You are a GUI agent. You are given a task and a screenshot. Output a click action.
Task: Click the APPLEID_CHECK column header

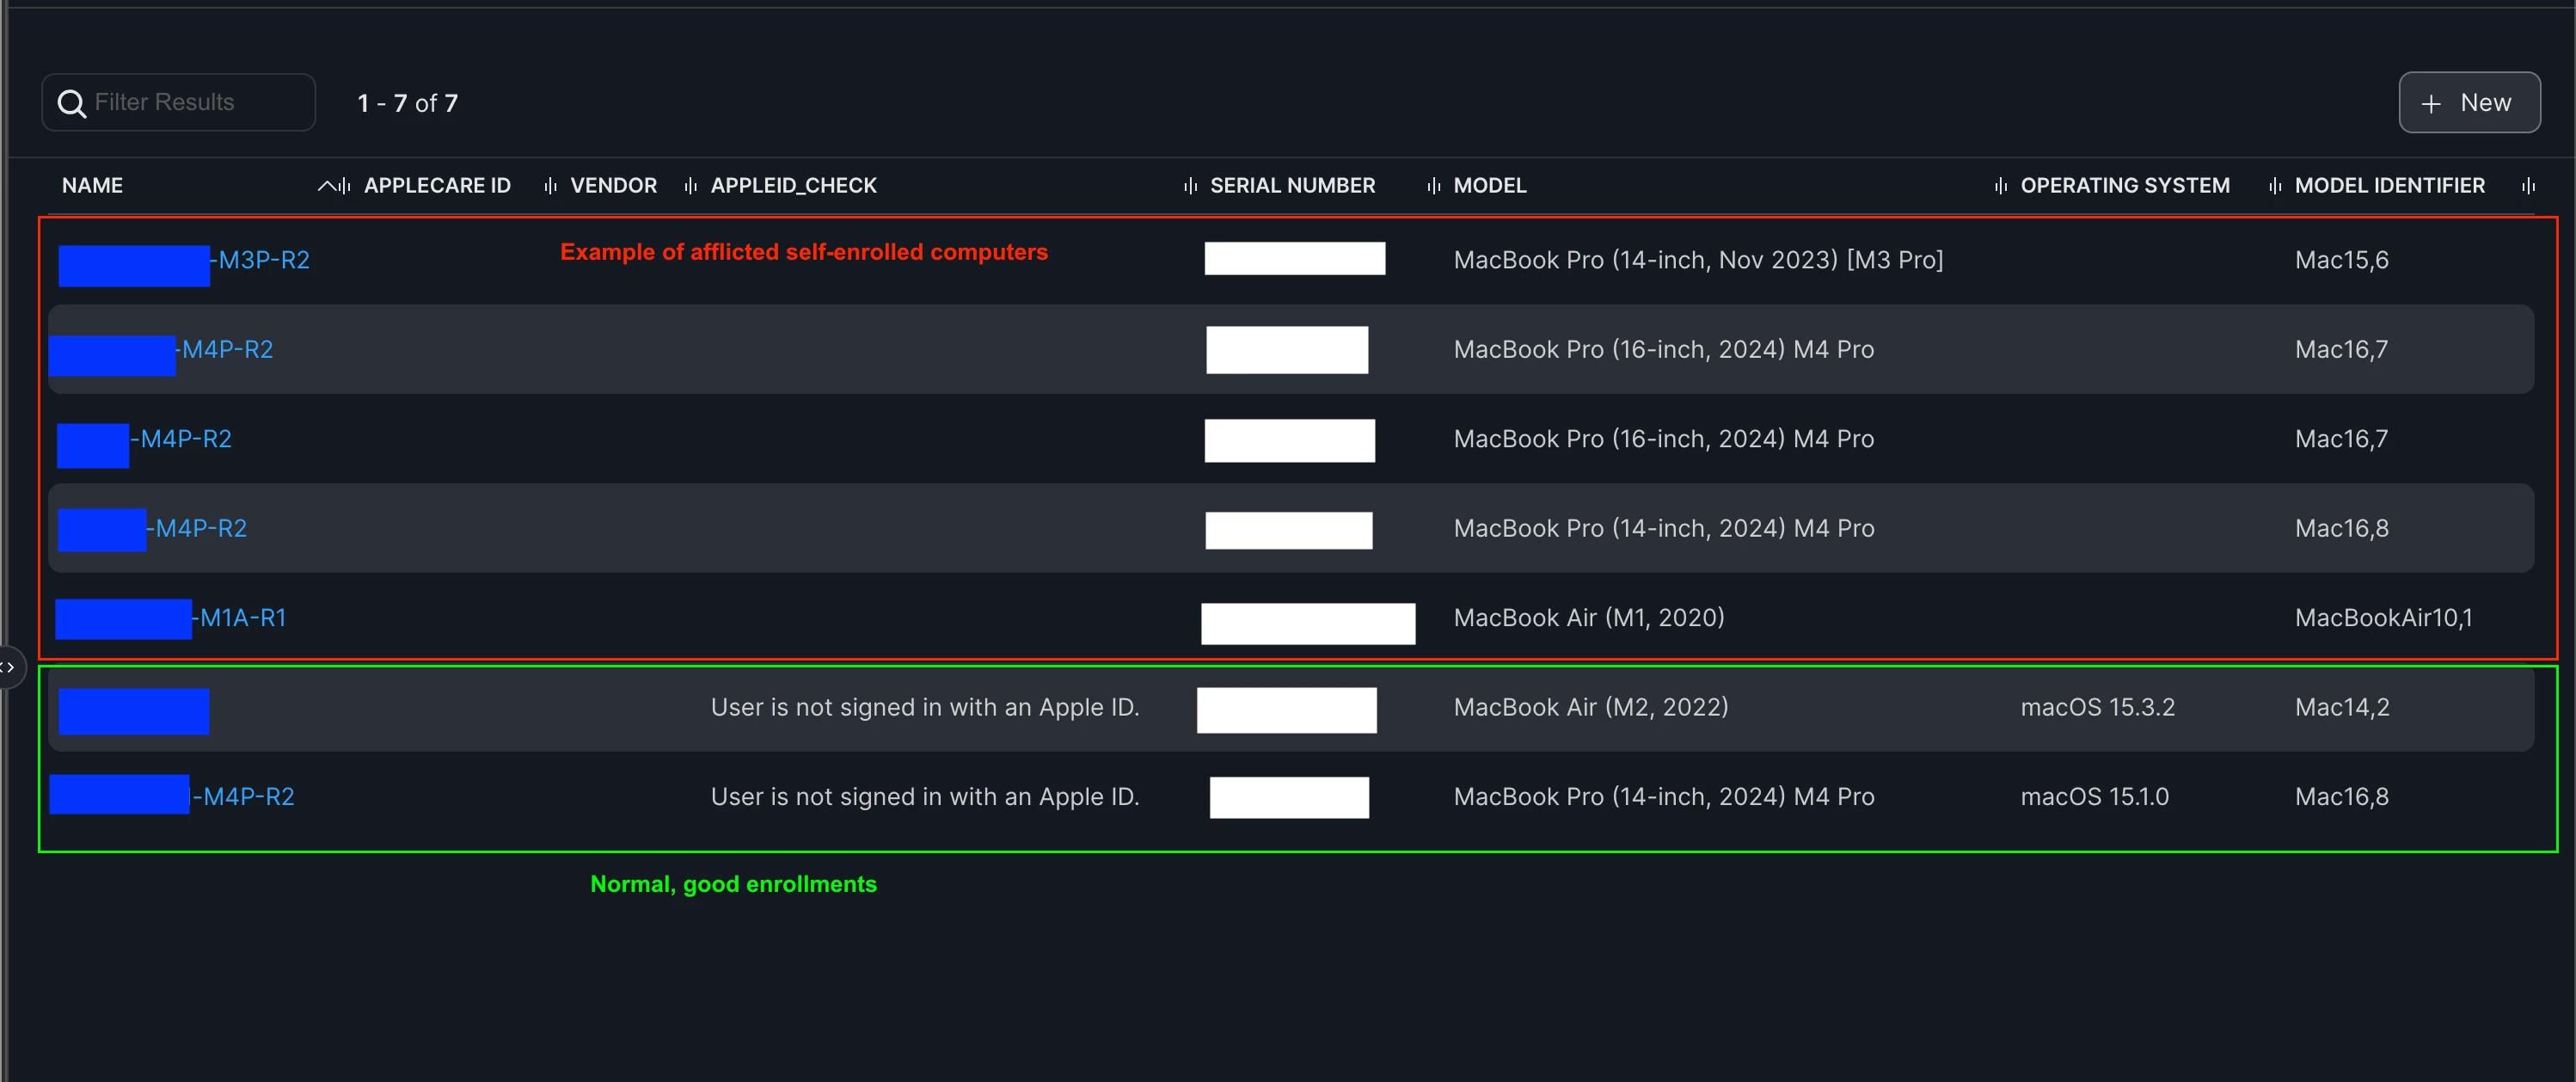pyautogui.click(x=793, y=186)
